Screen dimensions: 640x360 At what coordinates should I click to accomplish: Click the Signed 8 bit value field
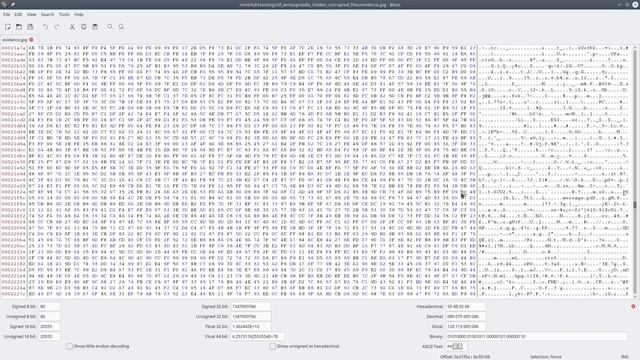(x=49, y=306)
